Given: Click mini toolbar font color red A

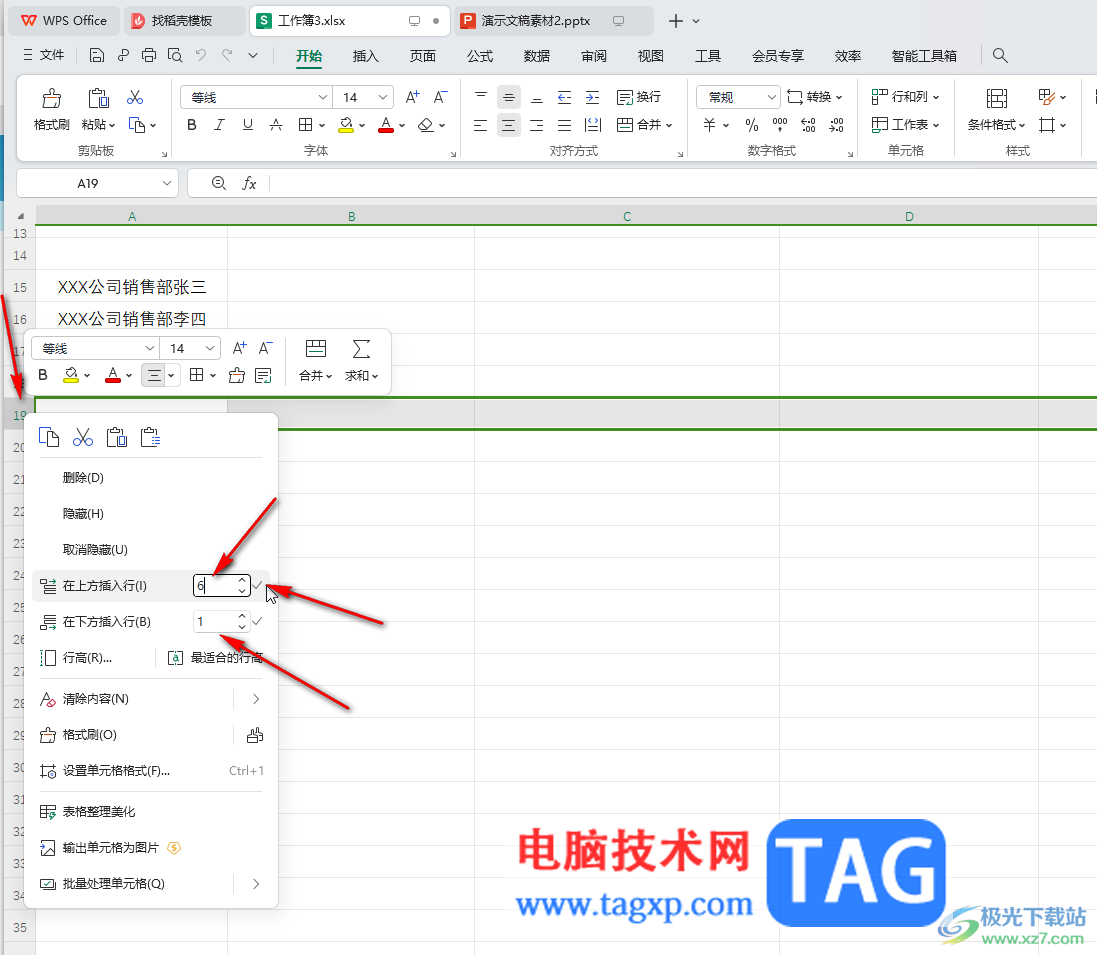Looking at the screenshot, I should (113, 375).
